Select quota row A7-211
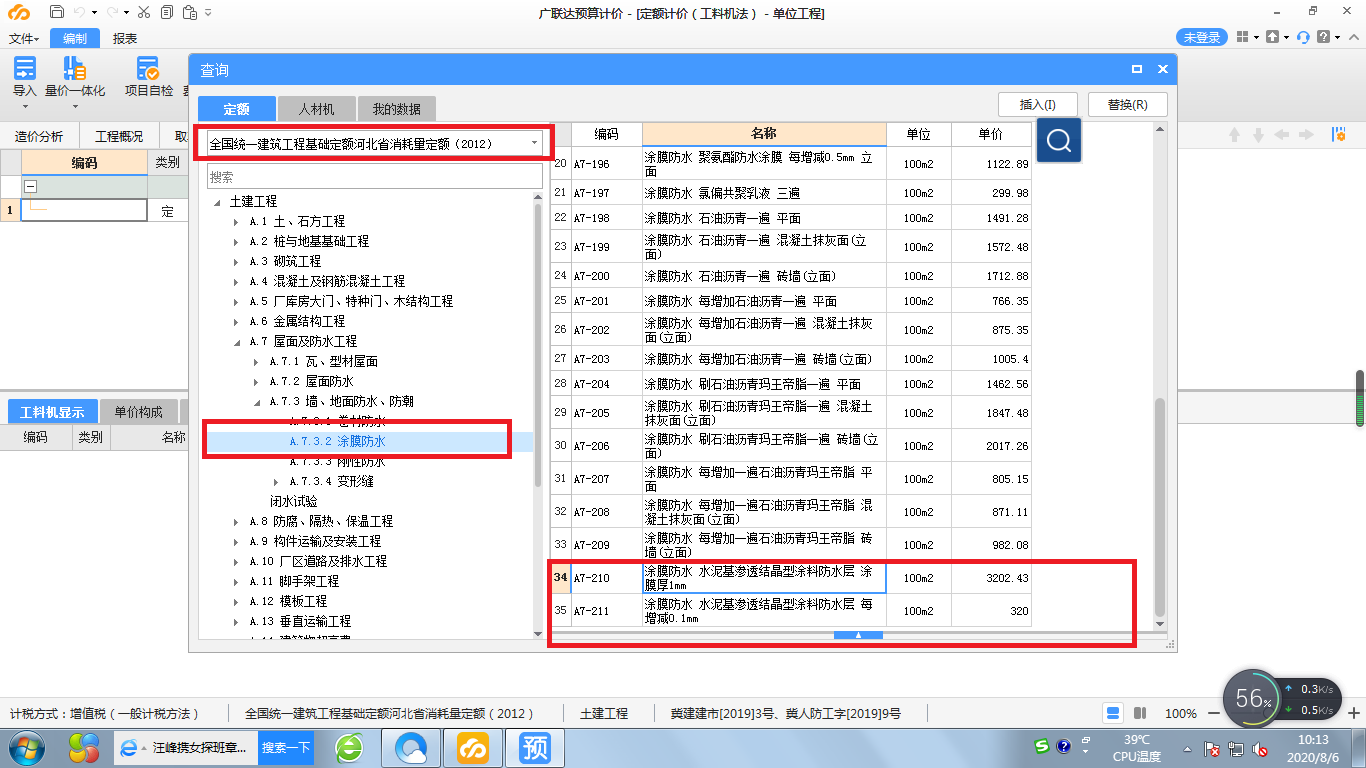1366x768 pixels. (x=790, y=611)
